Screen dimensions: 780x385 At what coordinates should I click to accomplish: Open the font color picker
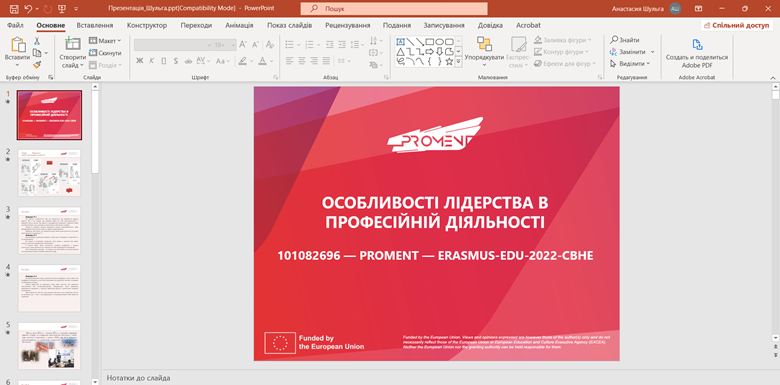click(x=264, y=61)
